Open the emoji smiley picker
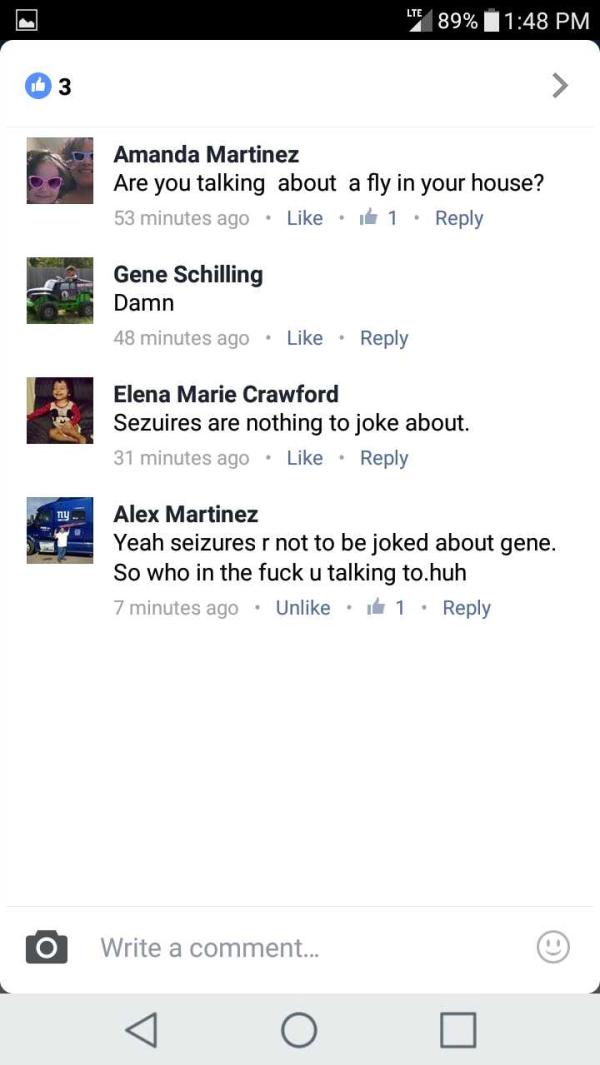This screenshot has height=1065, width=600. coord(553,947)
